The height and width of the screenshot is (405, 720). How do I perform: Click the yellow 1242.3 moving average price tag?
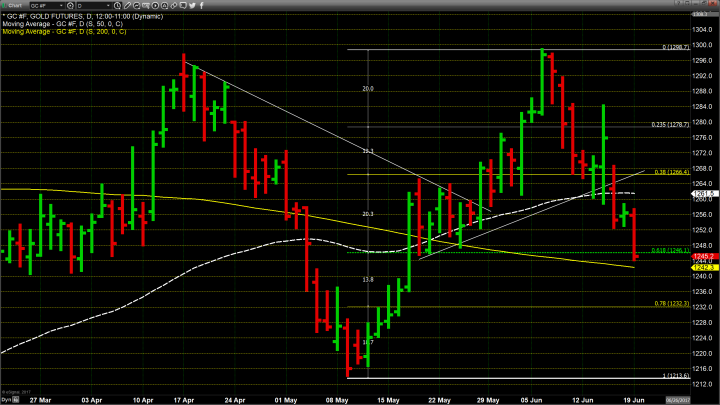[x=704, y=267]
